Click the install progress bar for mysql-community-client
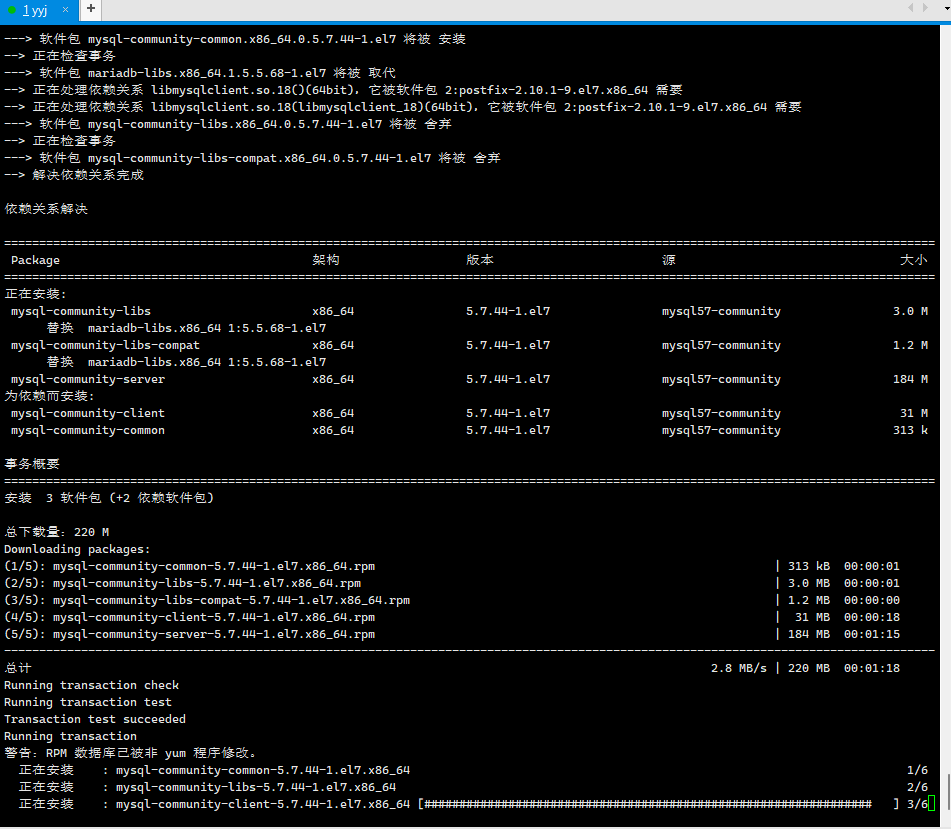951x829 pixels. coord(658,804)
